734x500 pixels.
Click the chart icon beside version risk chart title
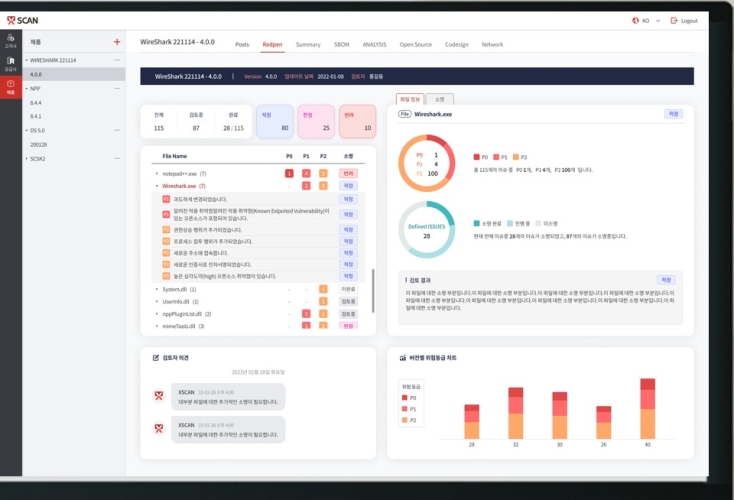[402, 358]
